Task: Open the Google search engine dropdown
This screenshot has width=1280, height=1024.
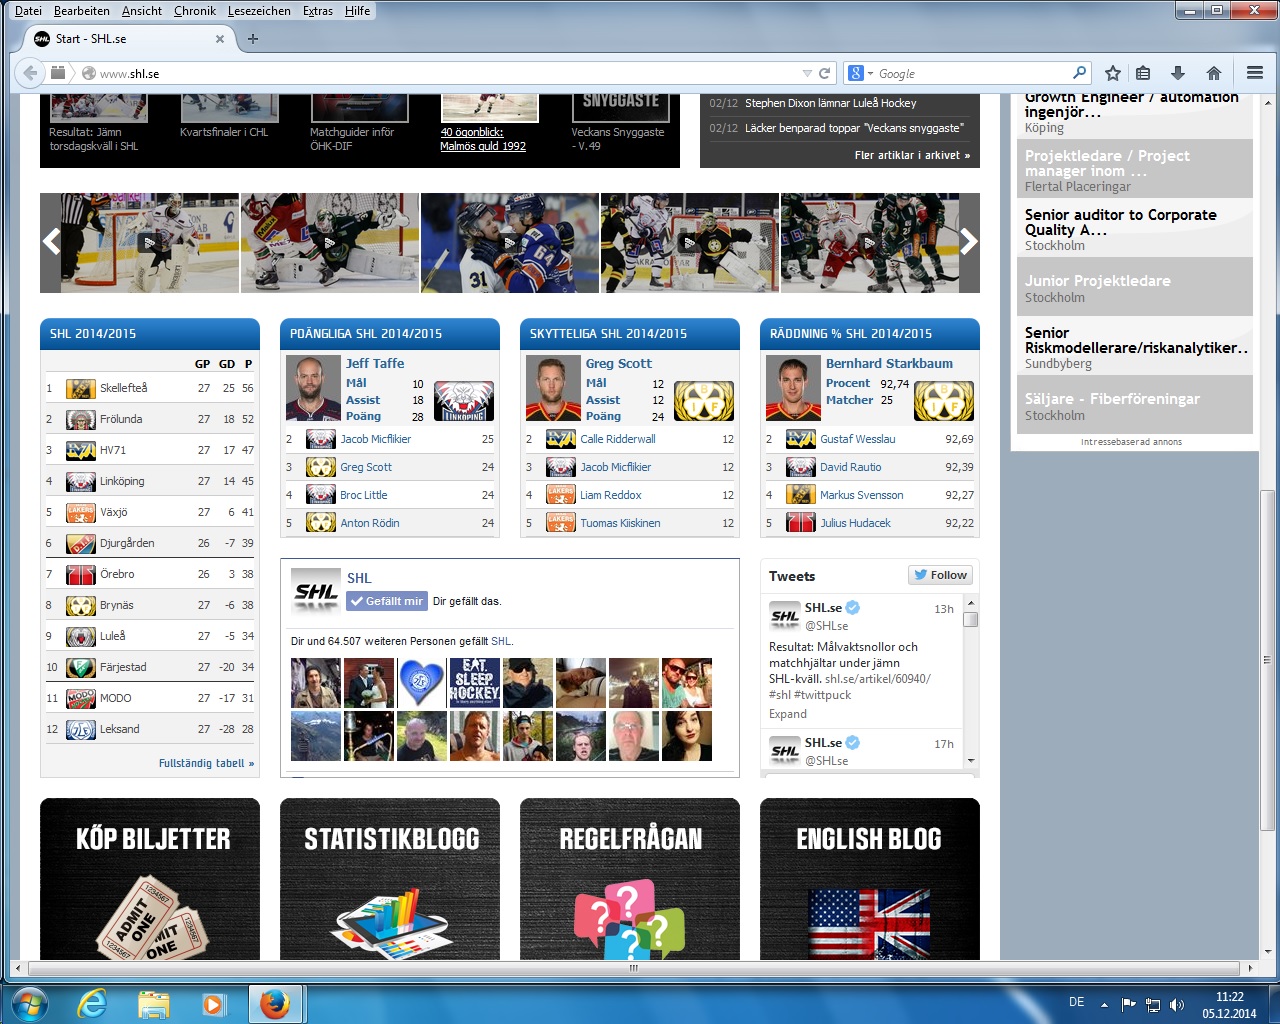Action: click(861, 73)
